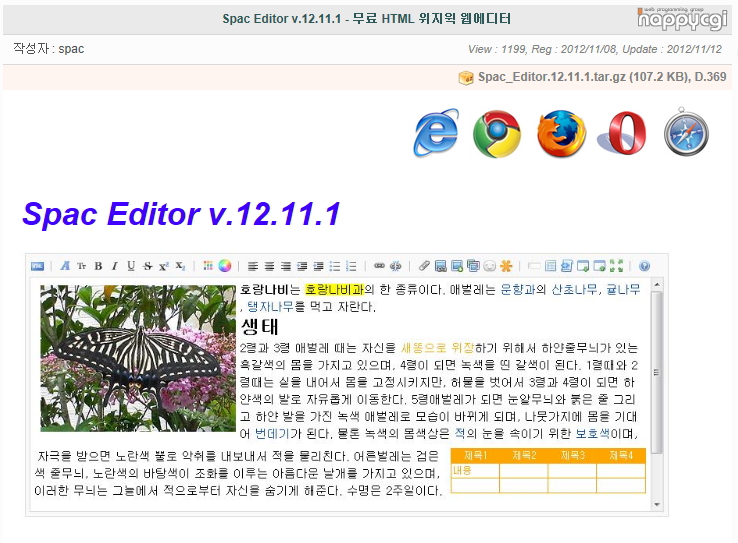738x543 pixels.
Task: Click table header 제목3
Action: (572, 455)
